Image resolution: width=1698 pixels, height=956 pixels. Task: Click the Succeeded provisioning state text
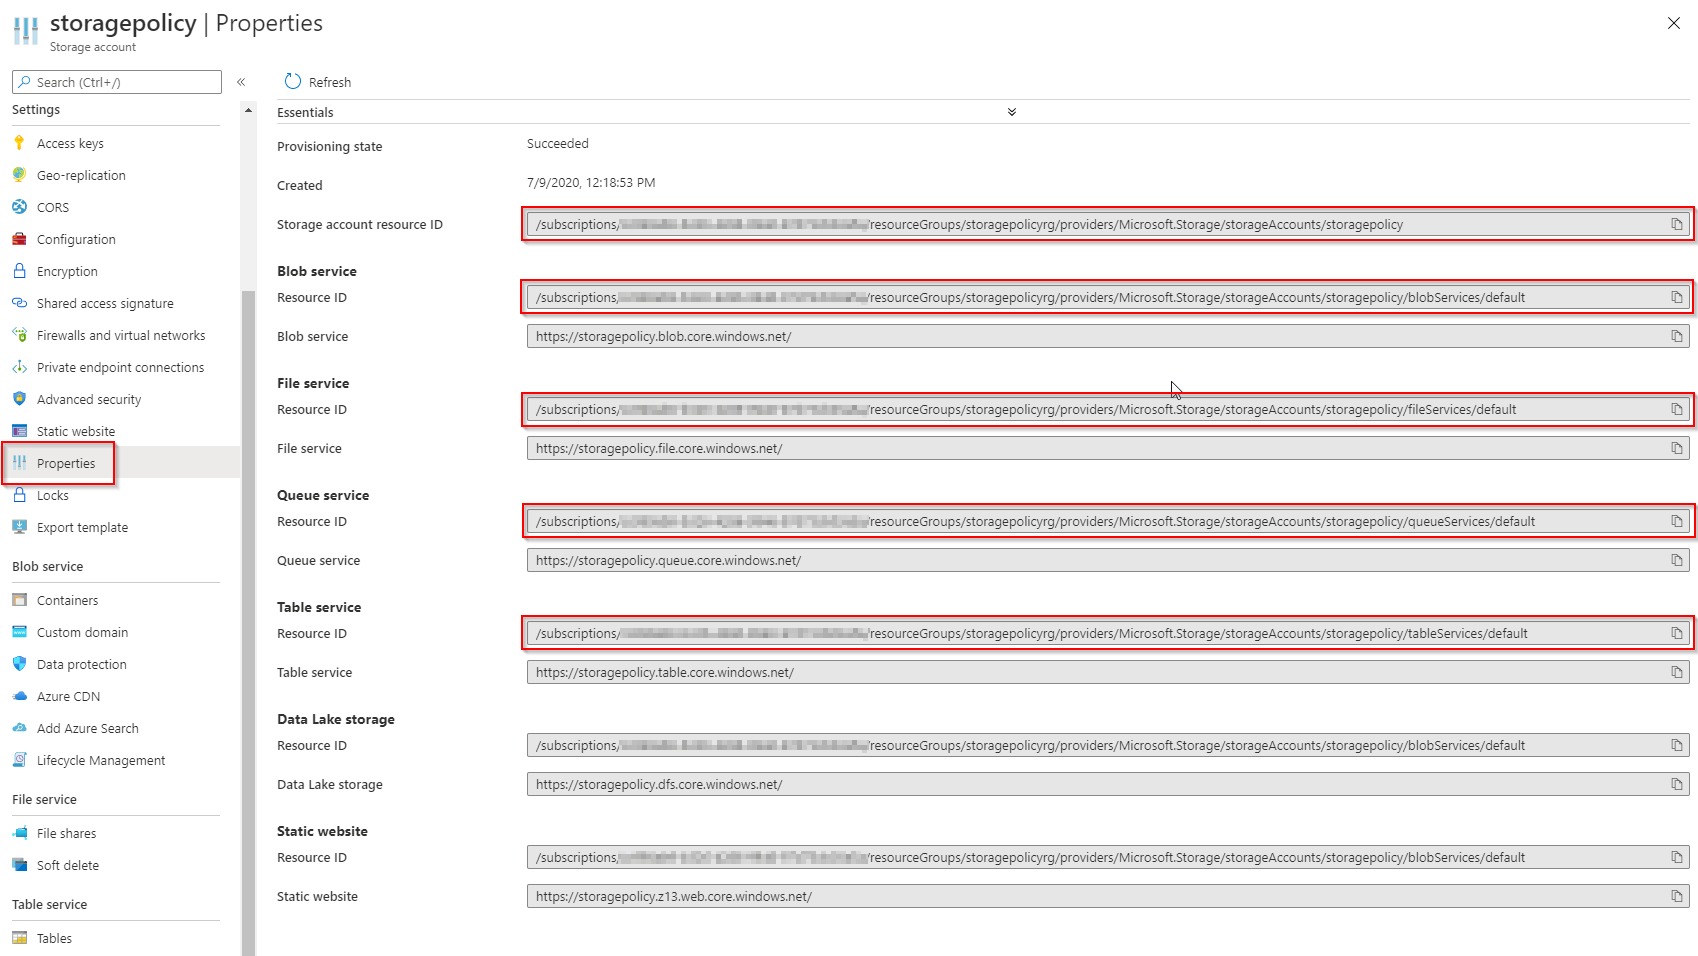coord(558,143)
